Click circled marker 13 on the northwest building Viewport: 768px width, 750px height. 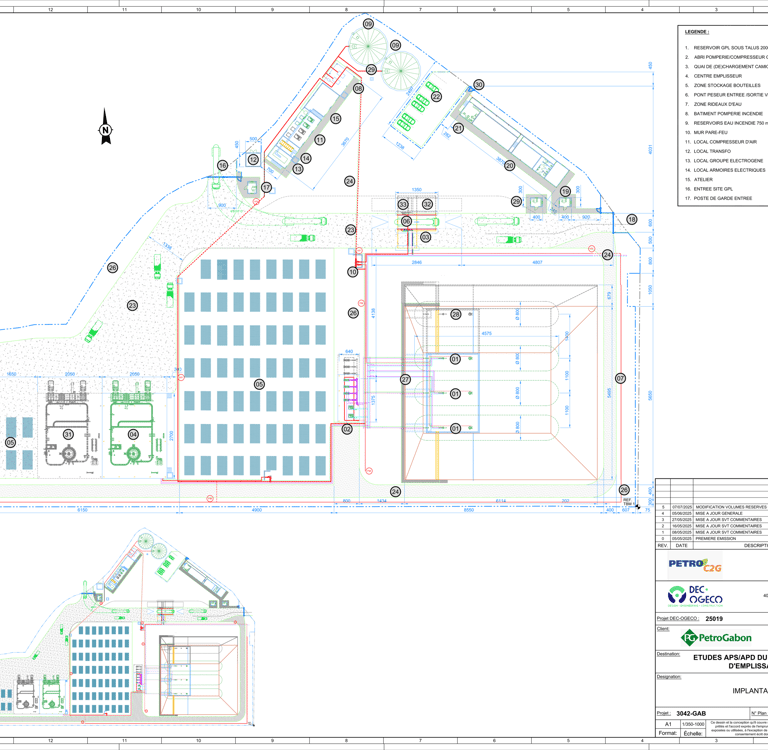298,169
